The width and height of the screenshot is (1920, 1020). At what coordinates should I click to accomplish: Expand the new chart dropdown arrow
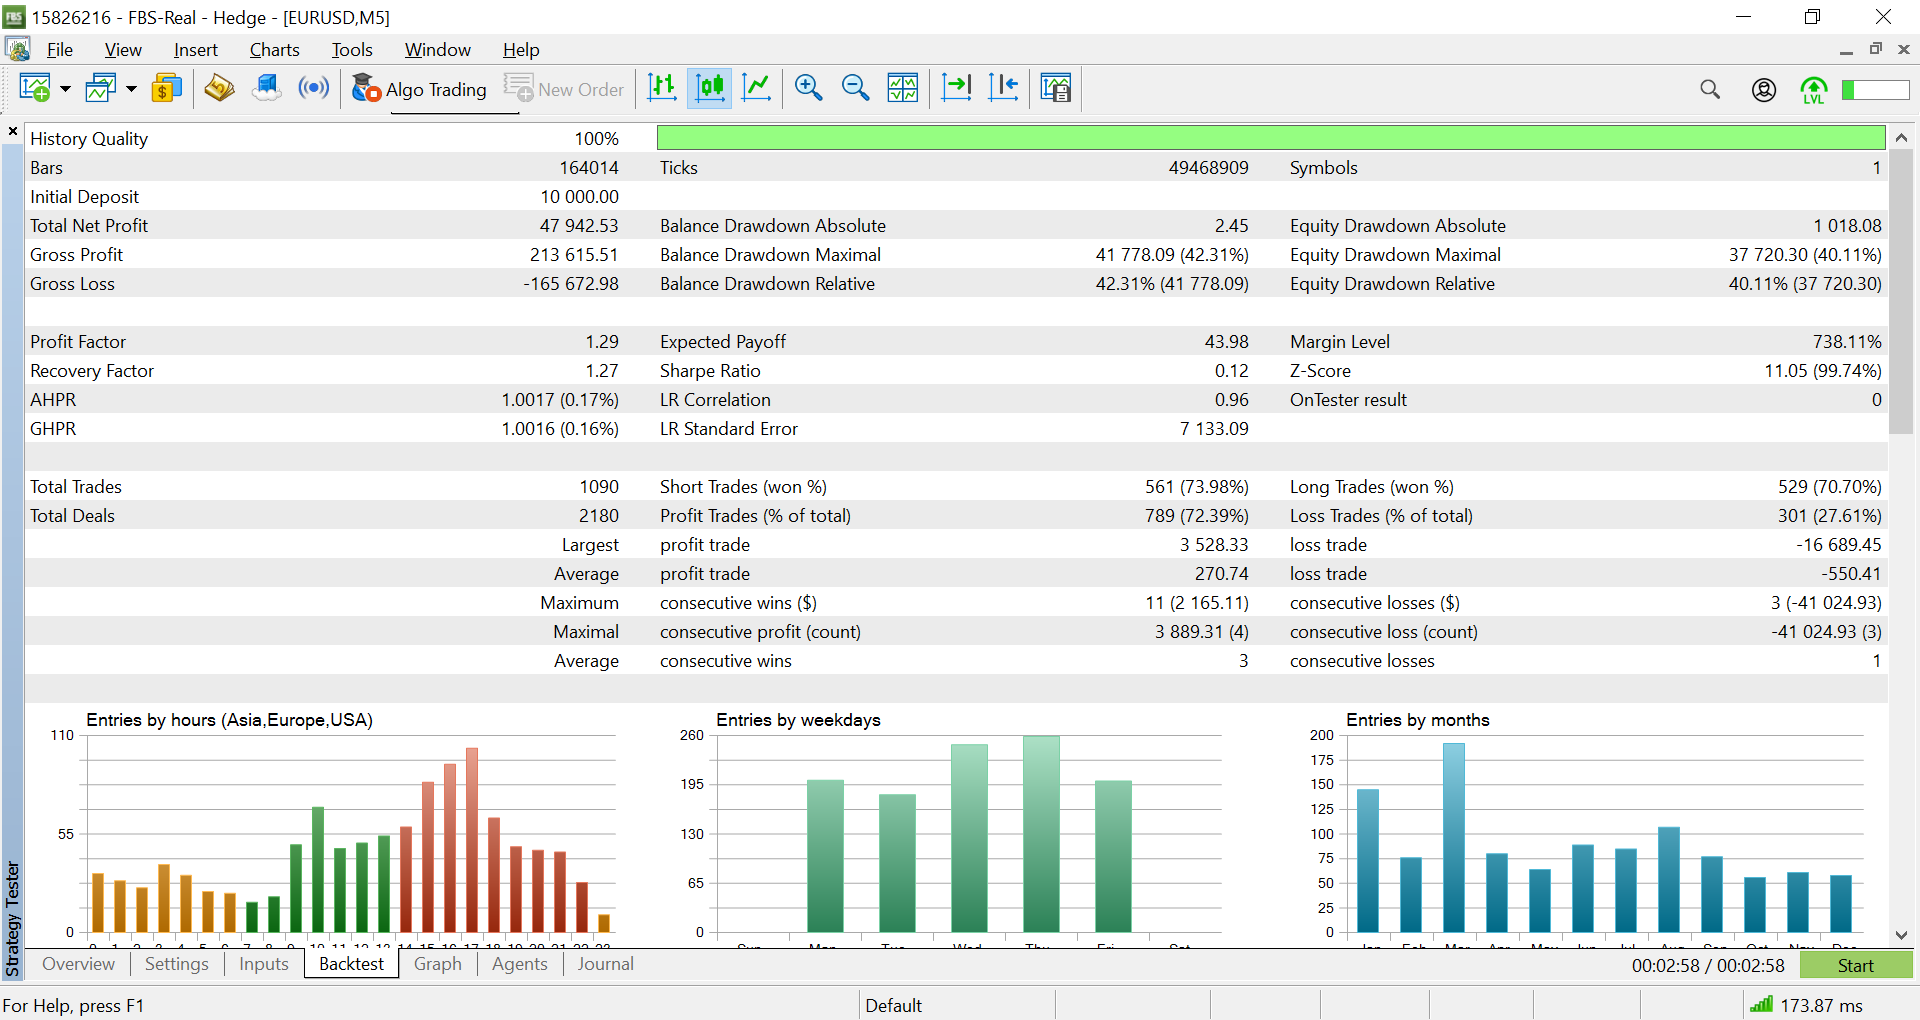pyautogui.click(x=65, y=89)
